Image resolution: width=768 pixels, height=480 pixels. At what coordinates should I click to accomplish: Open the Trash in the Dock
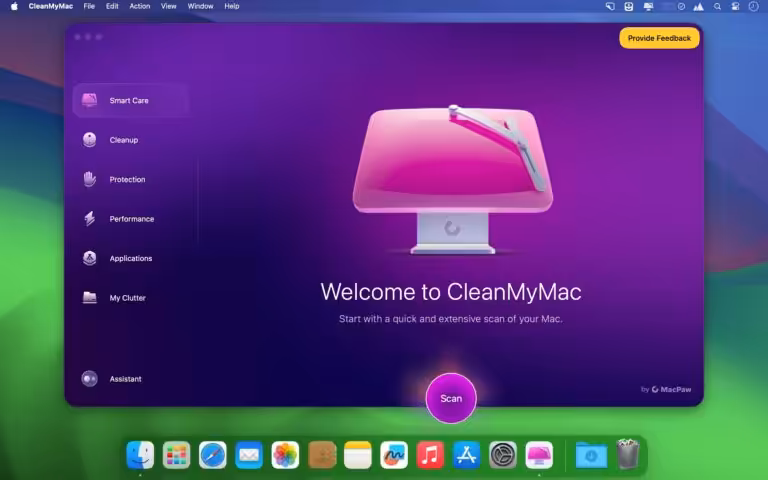[627, 454]
